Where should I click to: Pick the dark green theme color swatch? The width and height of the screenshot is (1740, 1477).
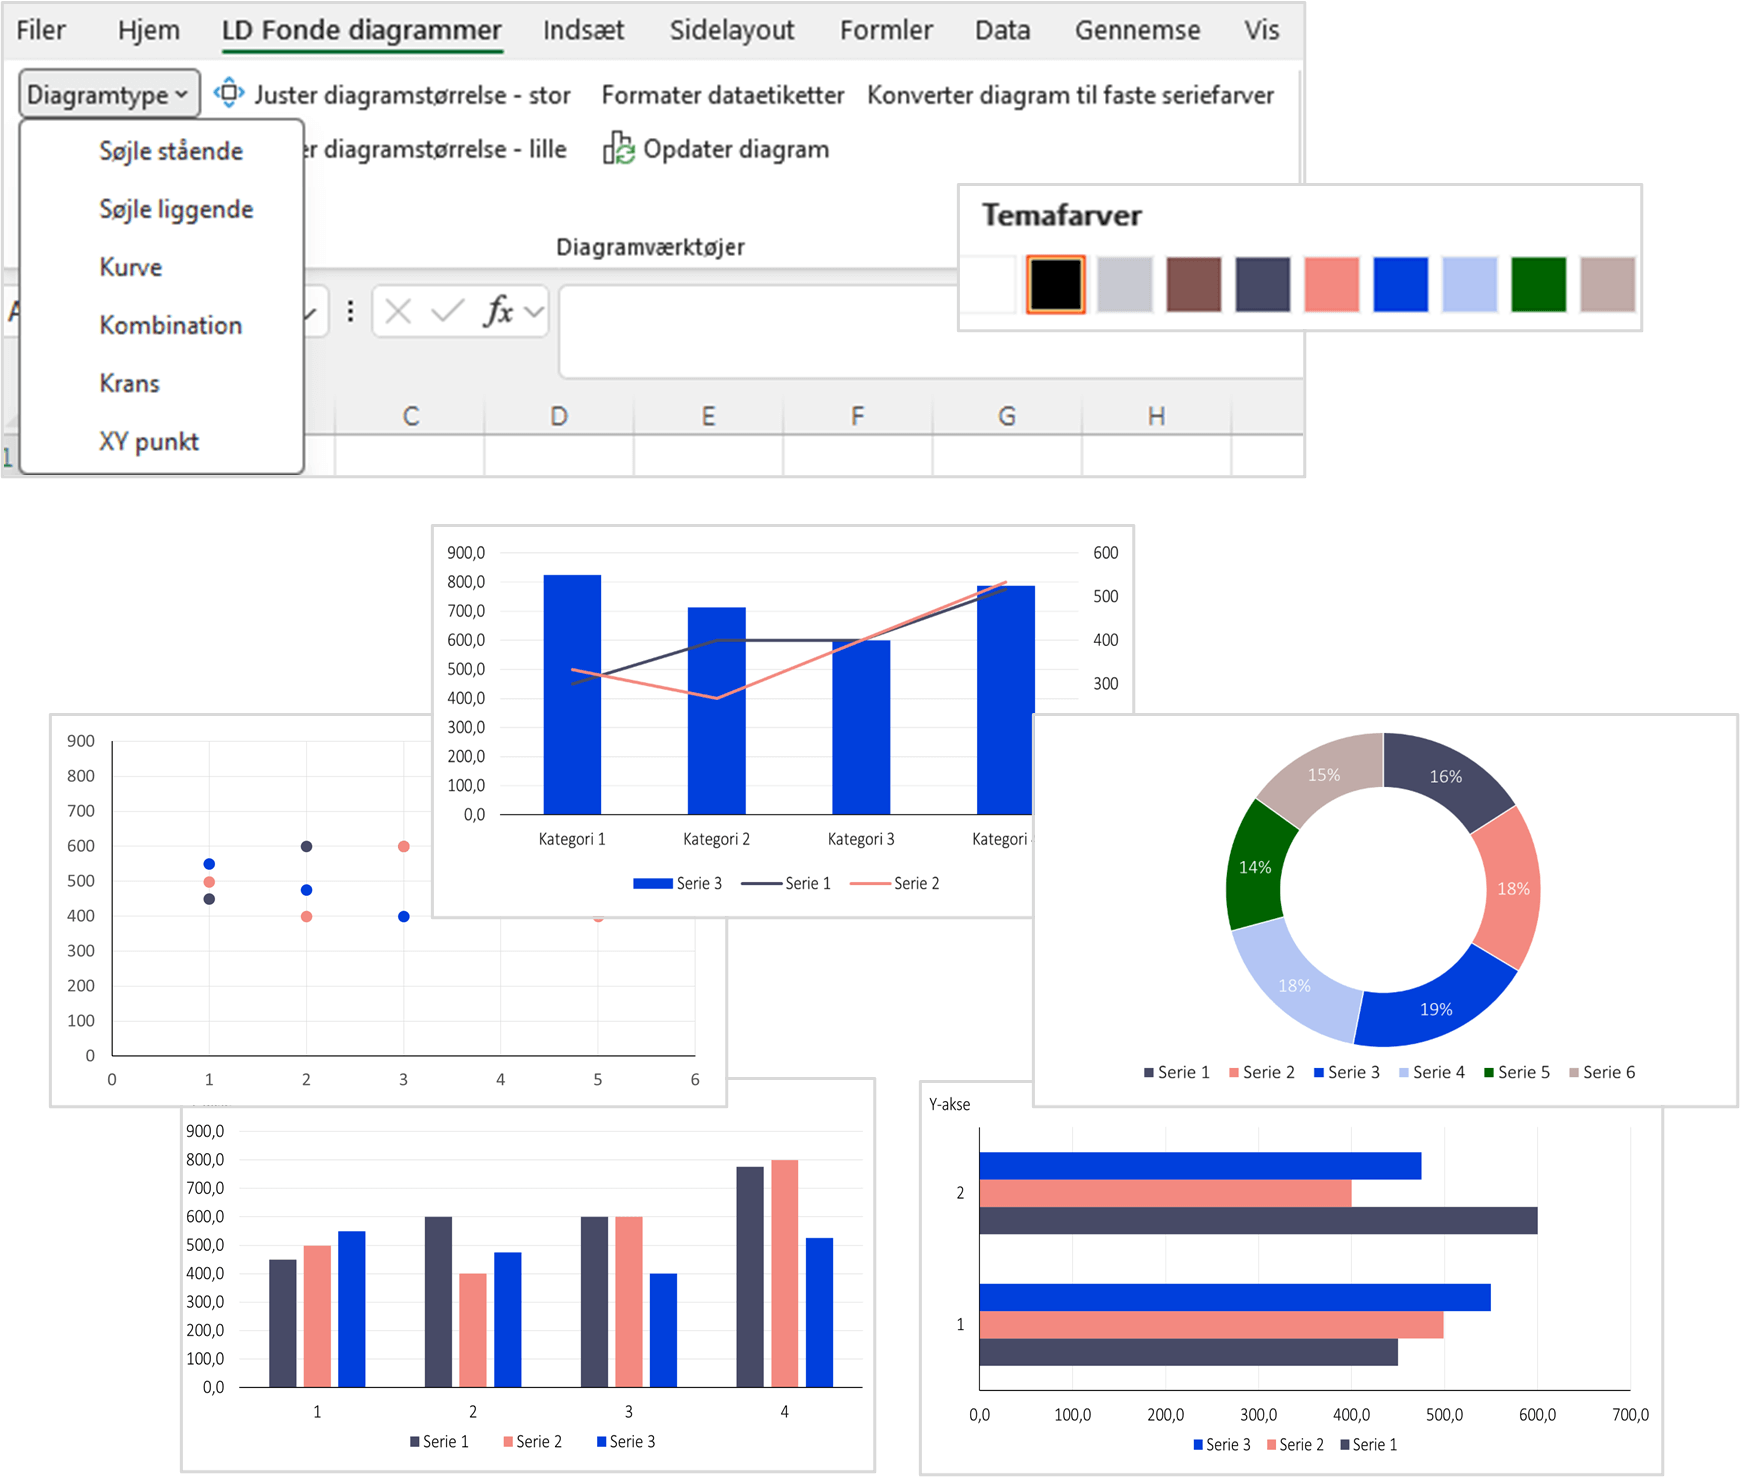(x=1538, y=285)
